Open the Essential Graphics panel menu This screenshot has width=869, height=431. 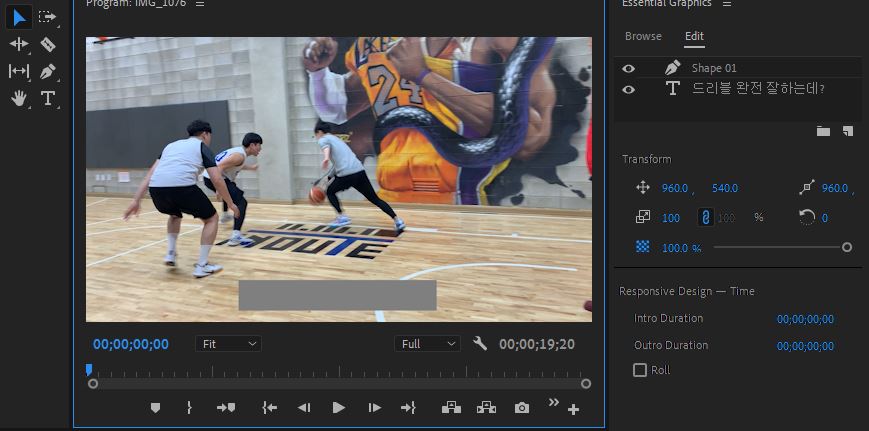[x=727, y=3]
